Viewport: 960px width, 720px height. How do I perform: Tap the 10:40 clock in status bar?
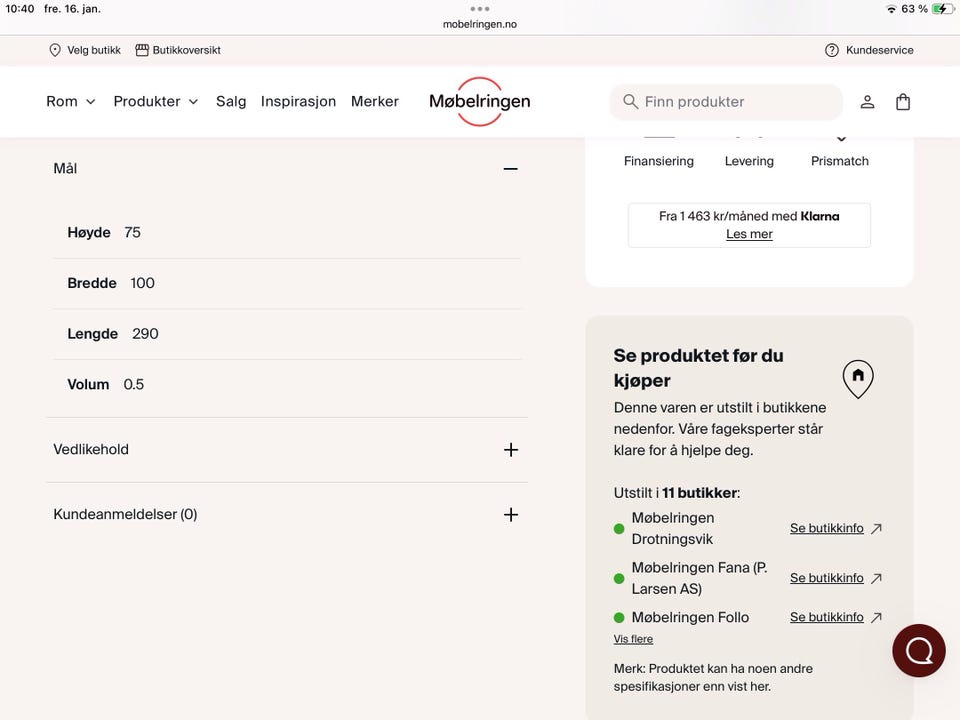pyautogui.click(x=20, y=9)
